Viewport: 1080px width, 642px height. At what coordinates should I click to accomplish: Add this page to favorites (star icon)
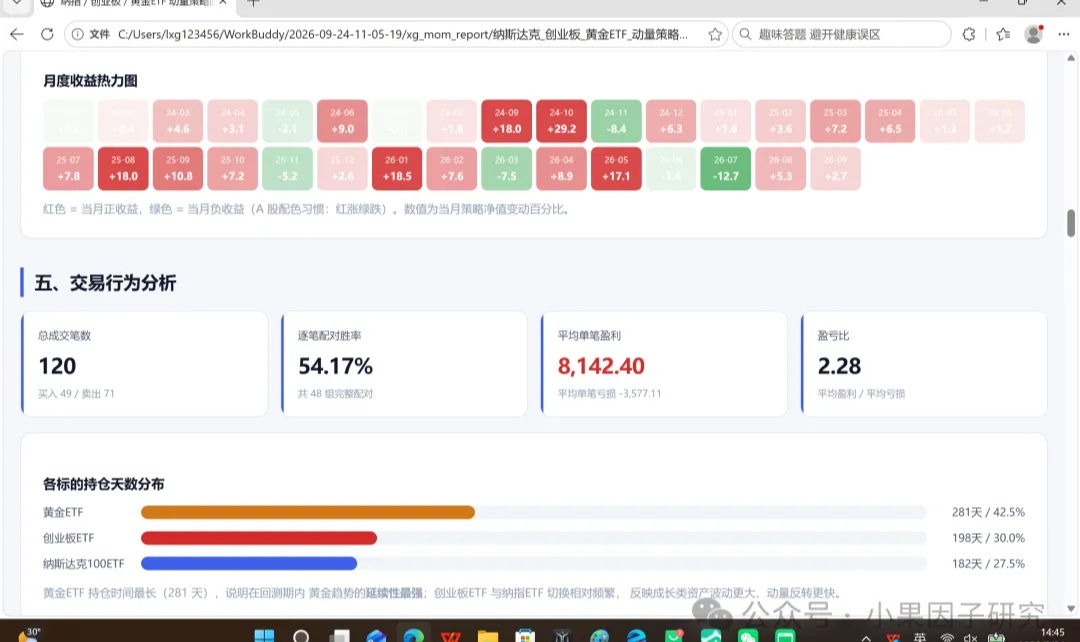(715, 34)
